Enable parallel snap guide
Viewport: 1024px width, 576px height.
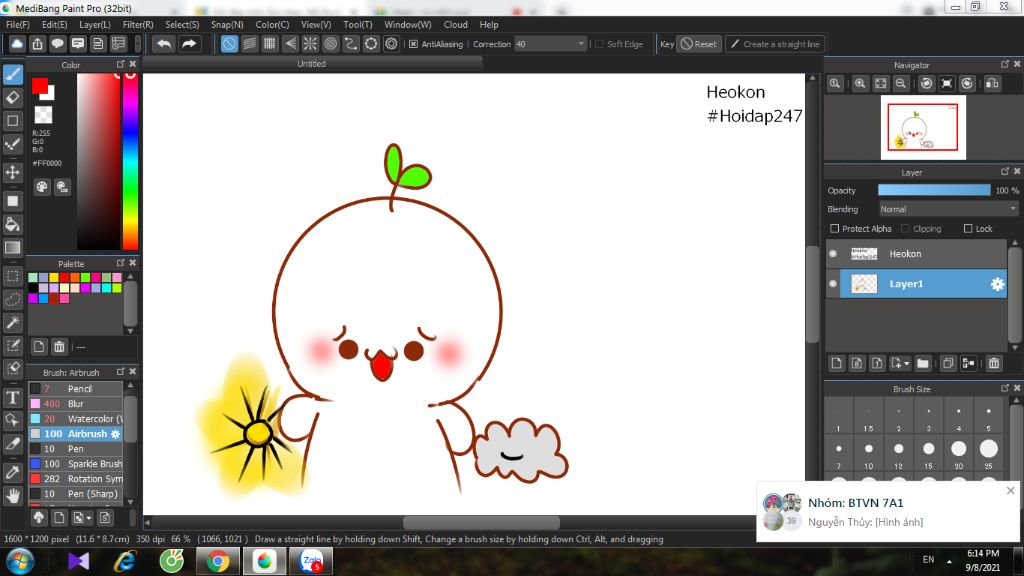click(x=249, y=44)
